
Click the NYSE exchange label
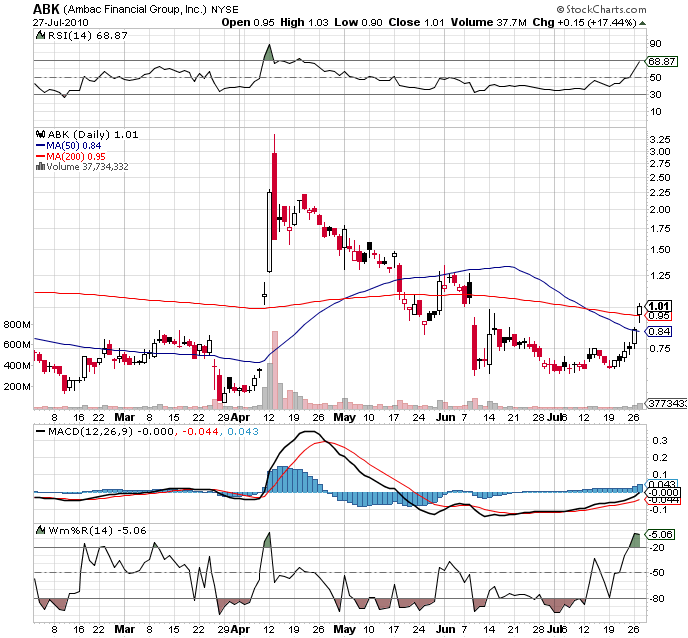pos(225,10)
